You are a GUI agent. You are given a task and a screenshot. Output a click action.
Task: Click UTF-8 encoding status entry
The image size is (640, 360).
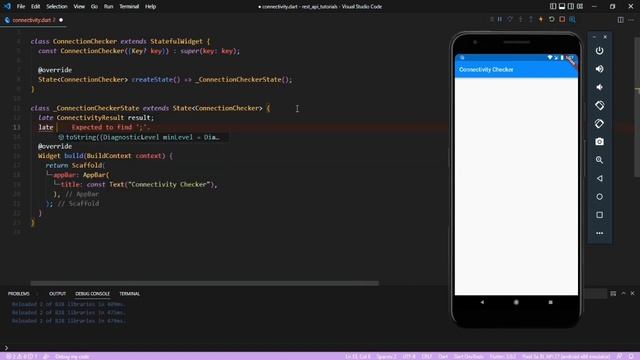[x=409, y=356]
